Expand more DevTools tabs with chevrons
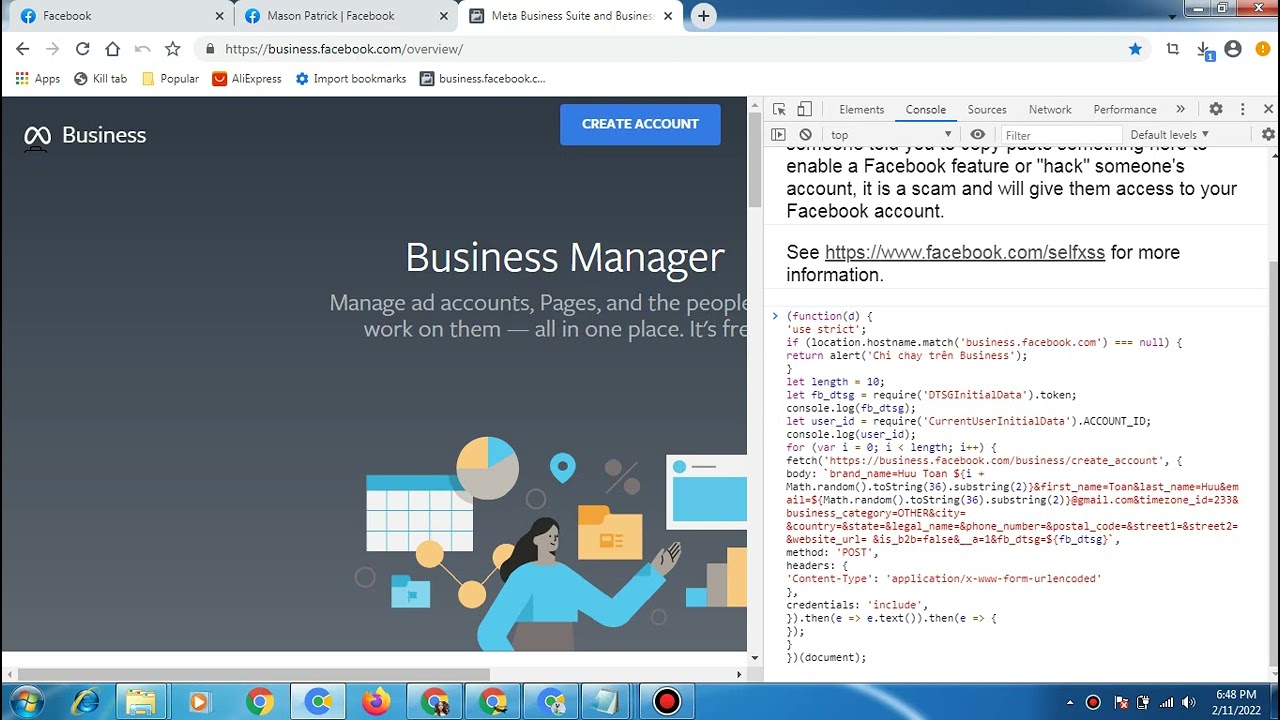 click(x=1180, y=109)
